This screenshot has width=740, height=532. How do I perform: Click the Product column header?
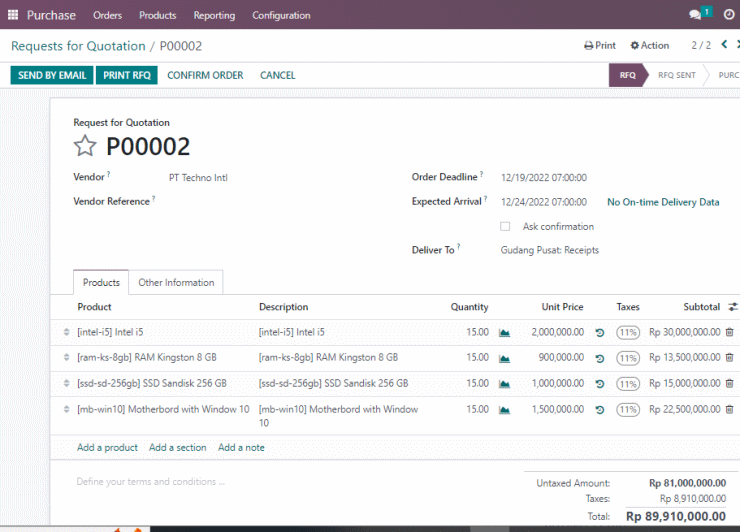coord(94,307)
